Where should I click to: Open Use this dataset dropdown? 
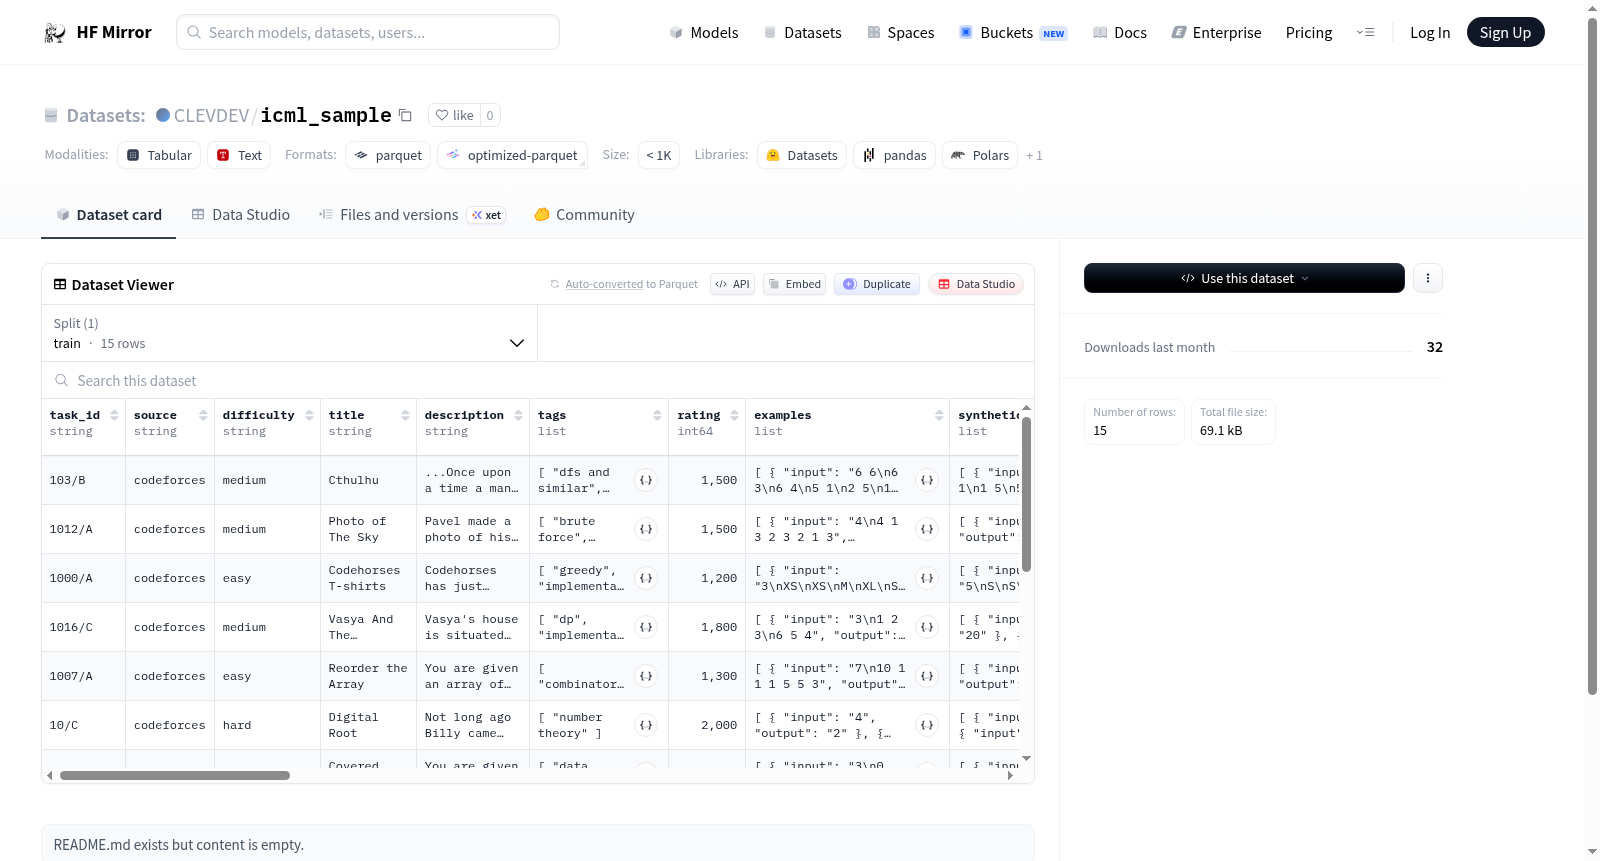click(x=1244, y=278)
